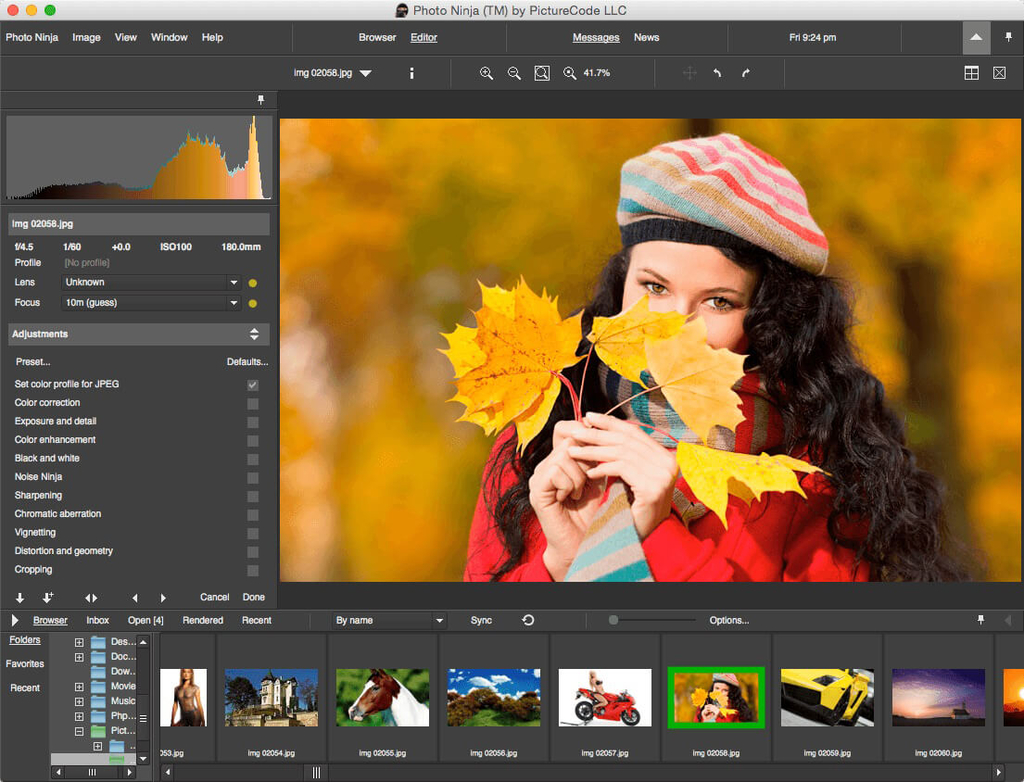Click the zoom in magnifier icon
Viewport: 1024px width, 782px height.
tap(486, 73)
